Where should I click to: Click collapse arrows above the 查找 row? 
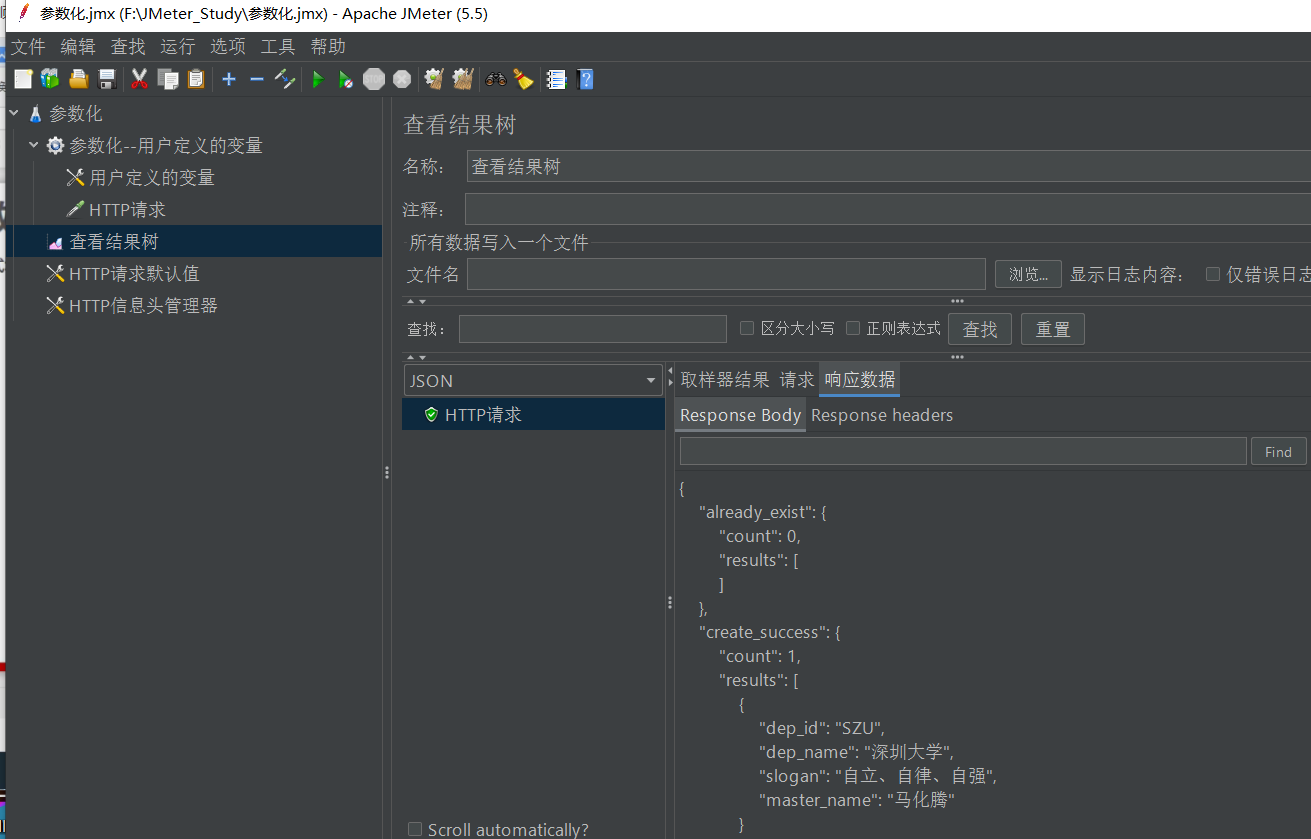[x=415, y=301]
